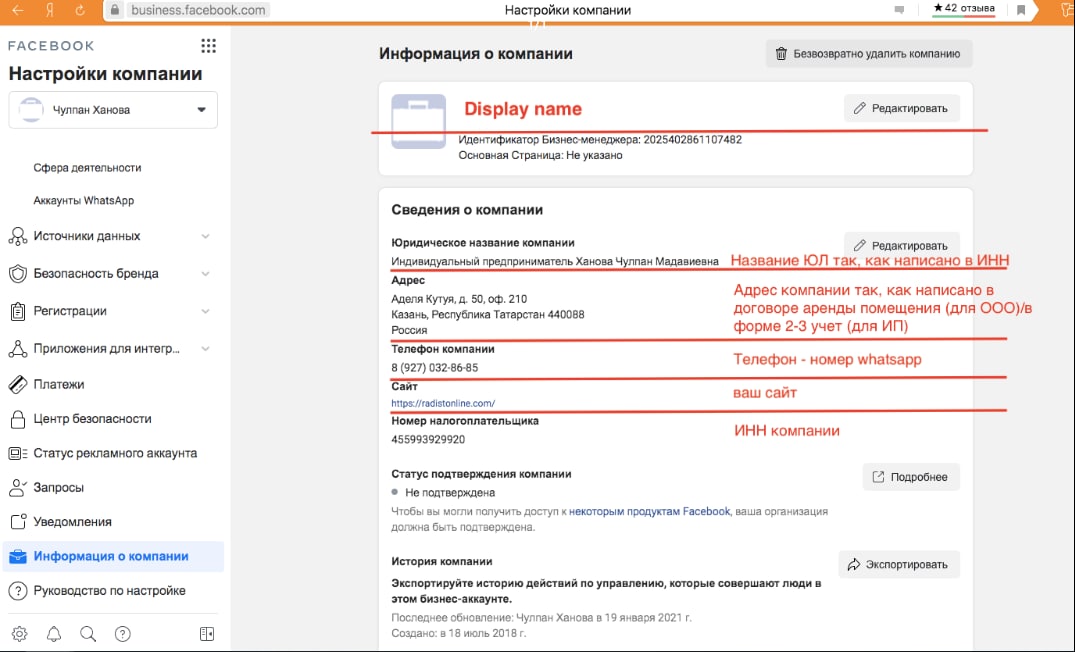This screenshot has height=652, width=1075.
Task: Open notifications bell icon in bottom bar
Action: [x=54, y=634]
